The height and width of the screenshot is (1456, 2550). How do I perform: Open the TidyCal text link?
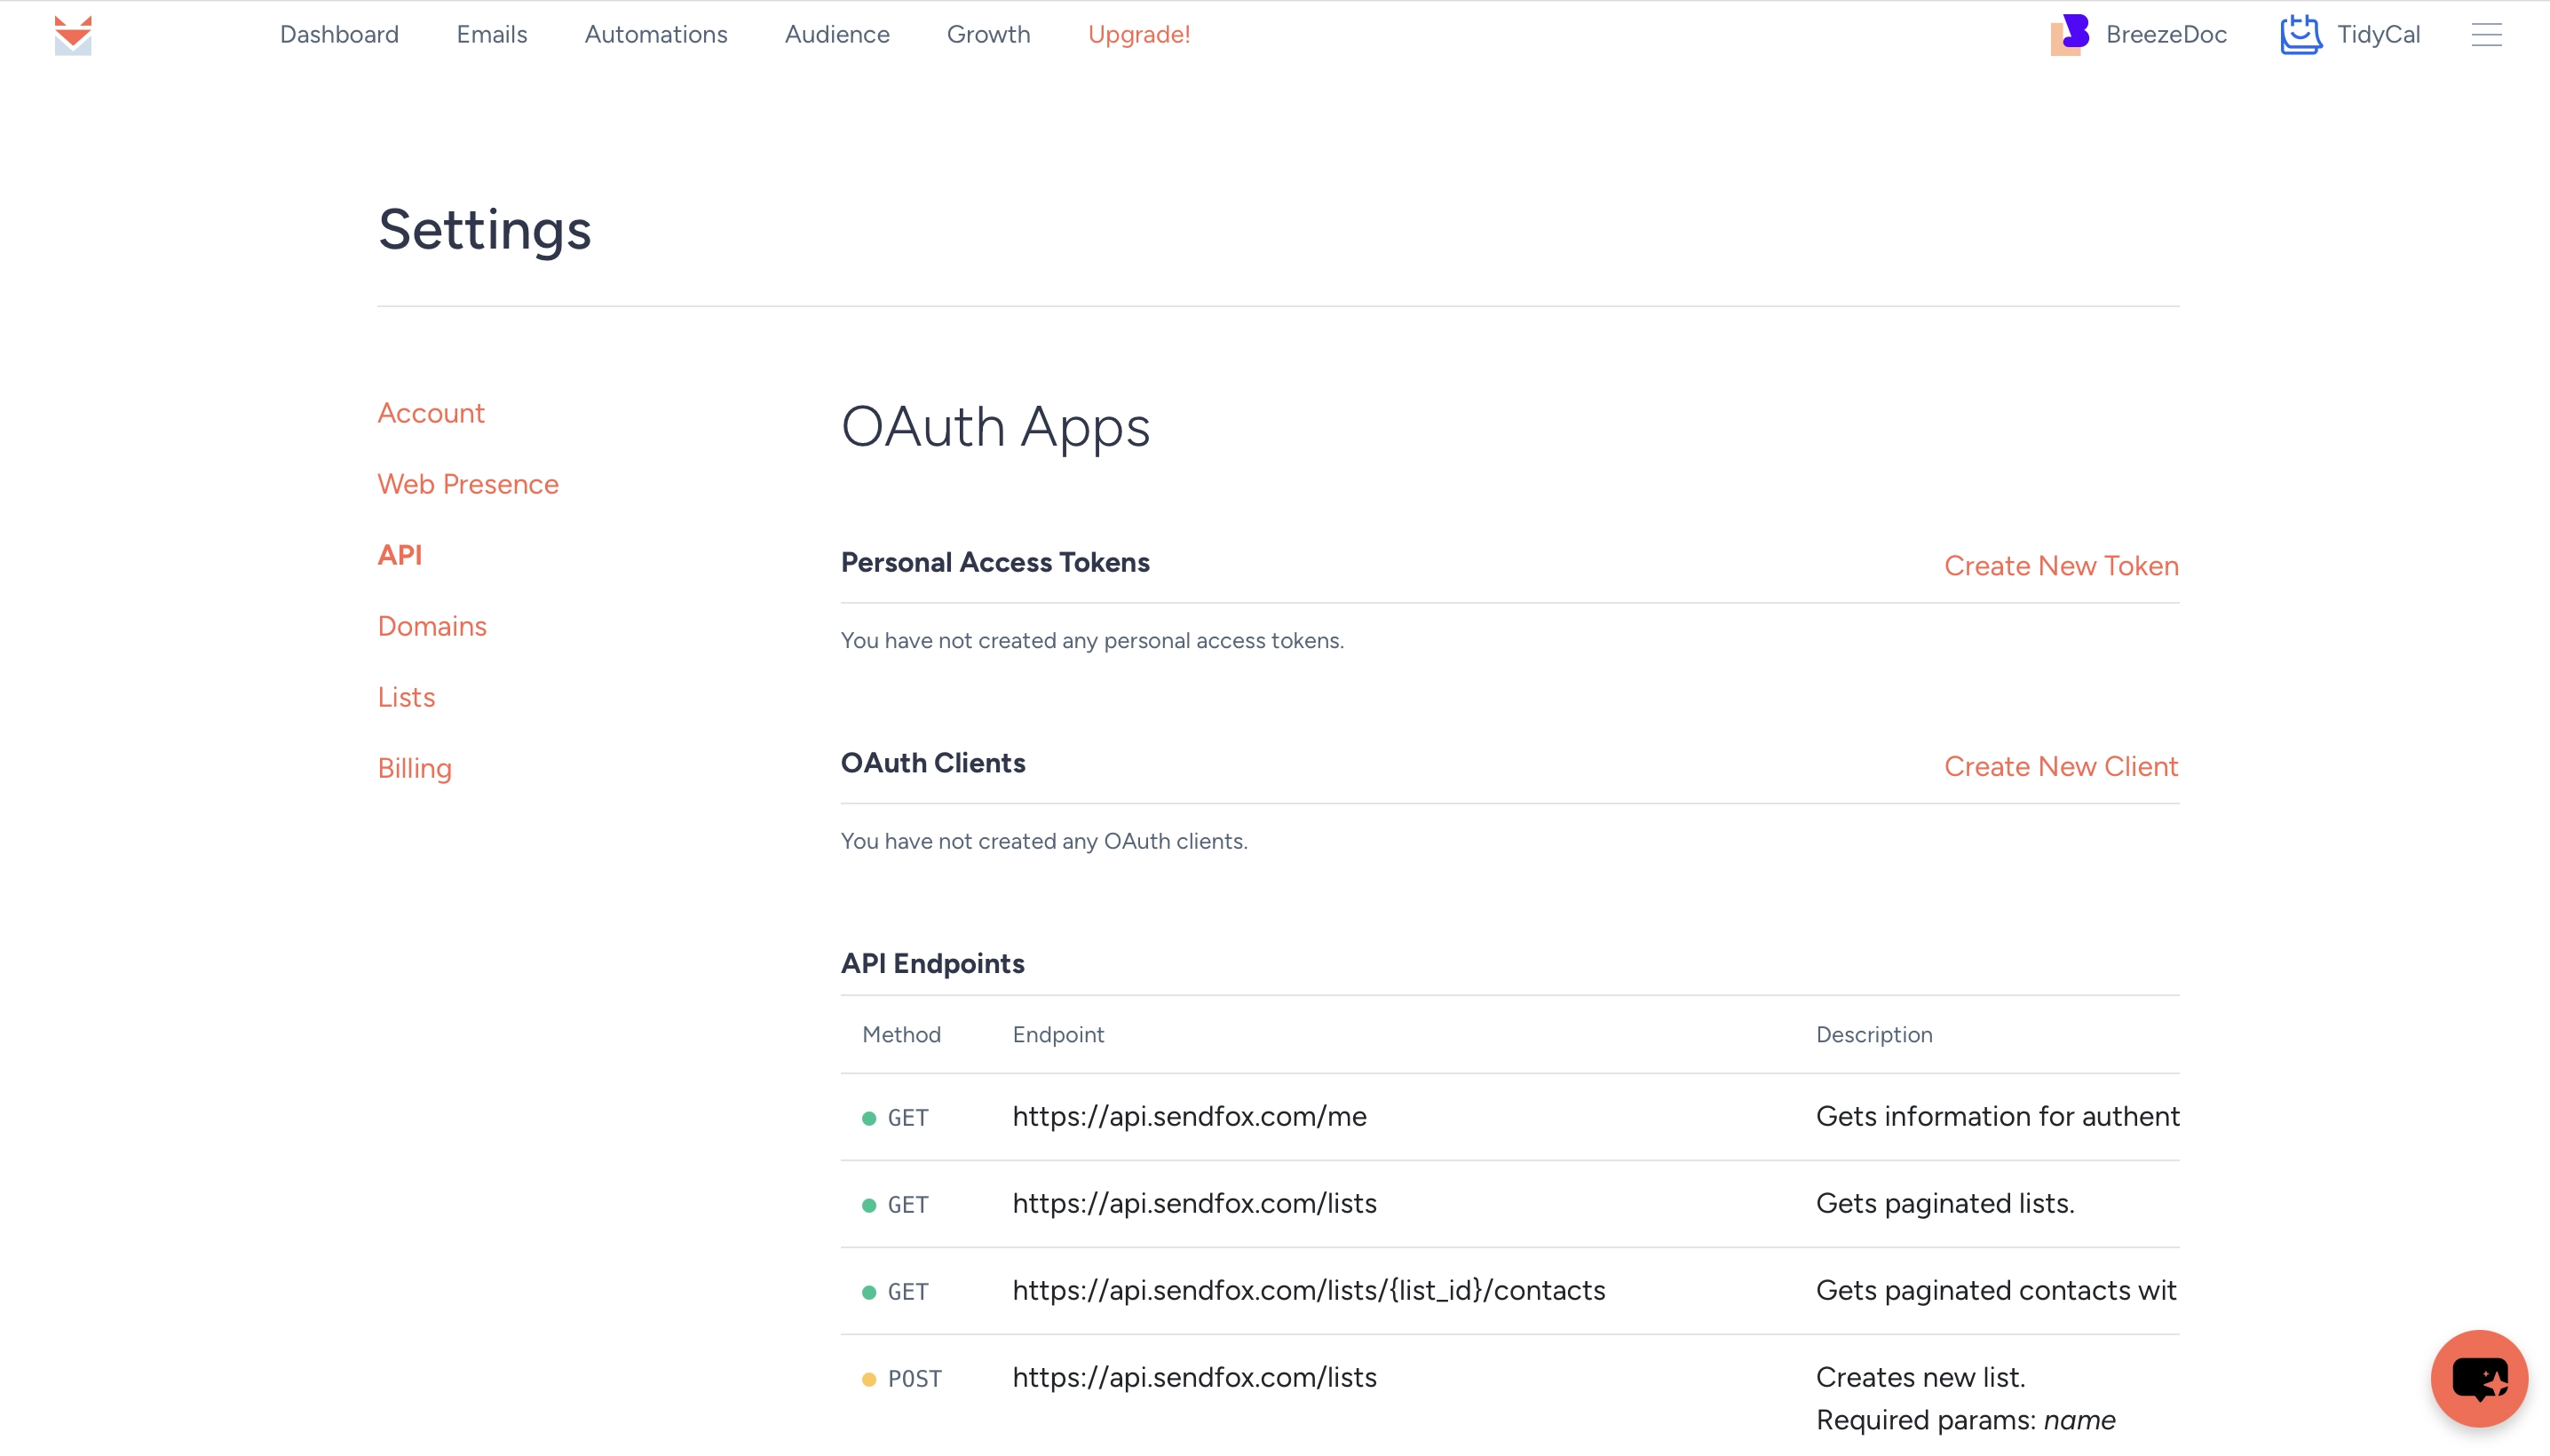click(x=2378, y=35)
